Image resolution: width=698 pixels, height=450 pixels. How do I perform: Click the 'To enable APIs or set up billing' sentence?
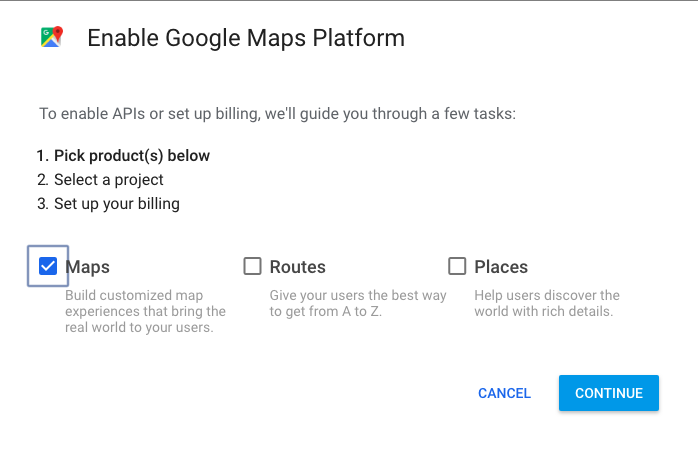[x=277, y=114]
